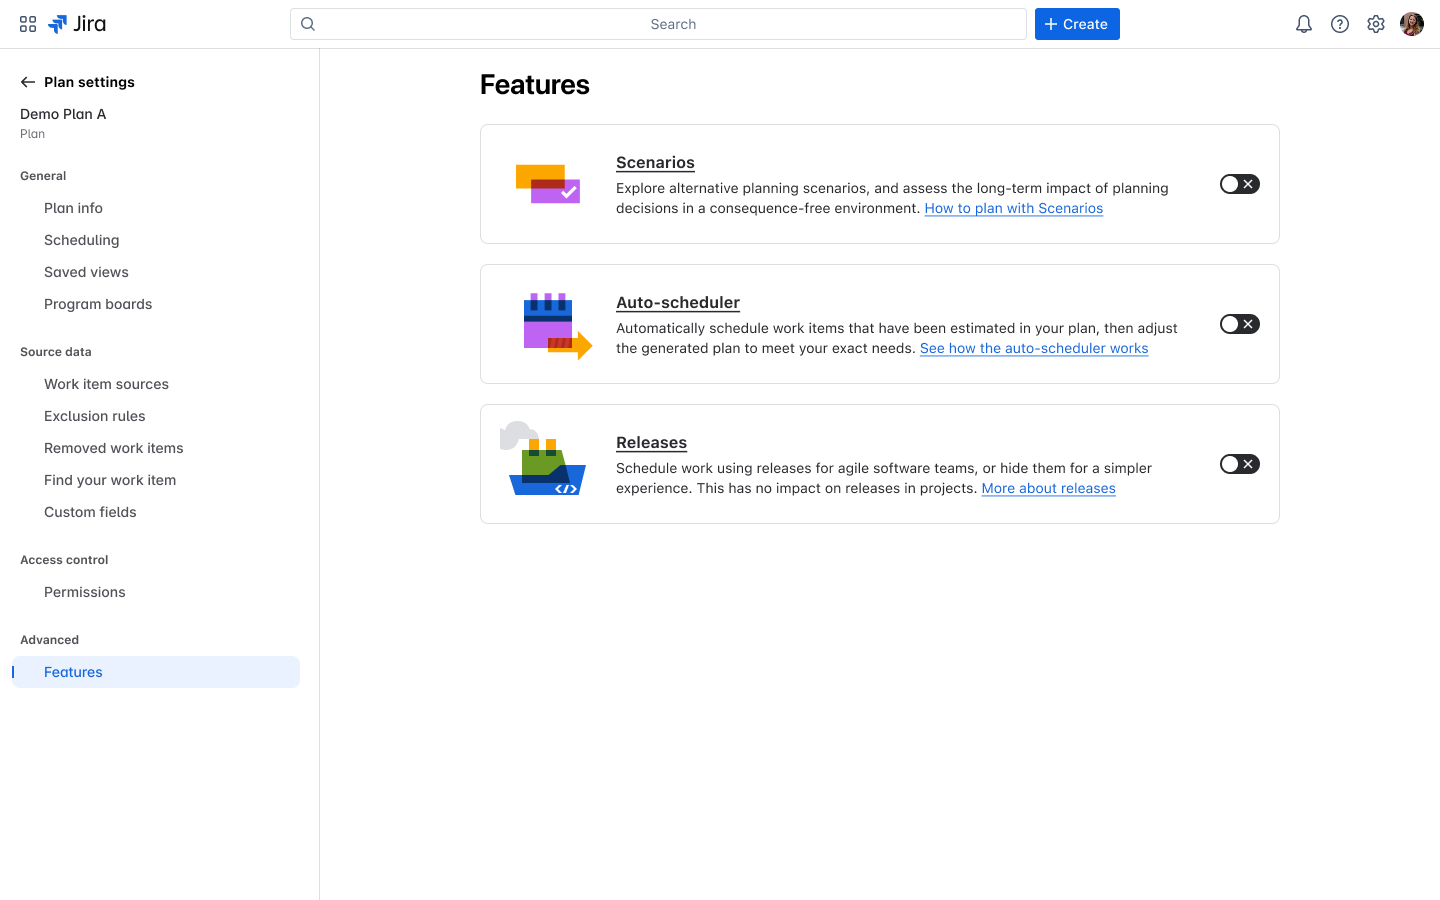This screenshot has width=1440, height=900.
Task: Open the help icon
Action: [x=1340, y=23]
